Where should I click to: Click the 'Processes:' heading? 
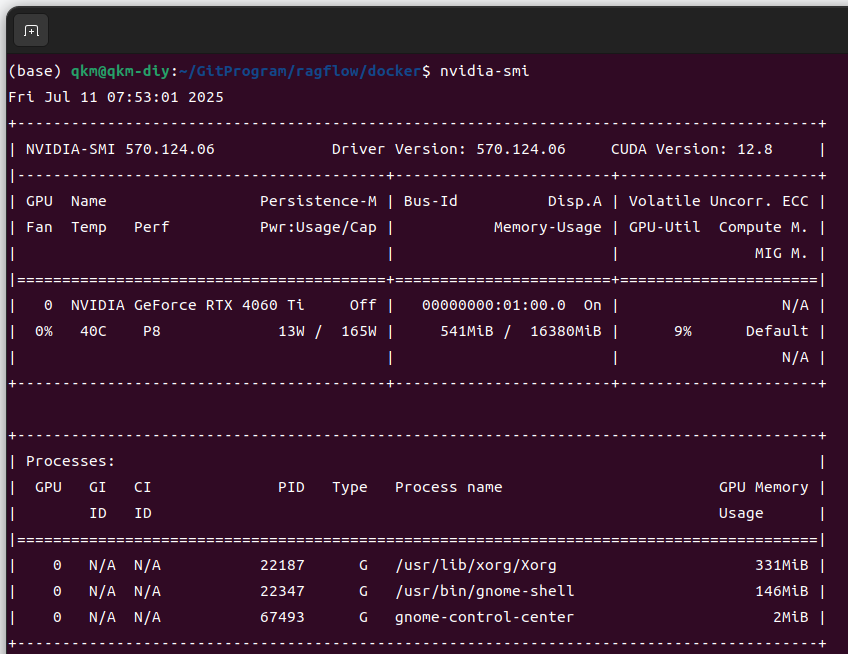coord(70,461)
